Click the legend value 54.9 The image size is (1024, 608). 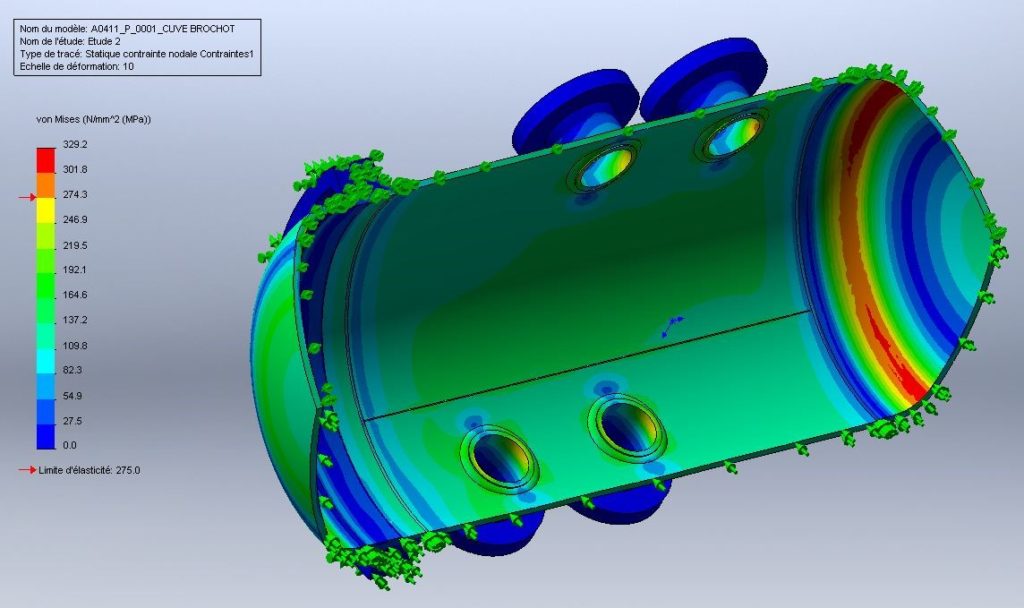coord(72,396)
